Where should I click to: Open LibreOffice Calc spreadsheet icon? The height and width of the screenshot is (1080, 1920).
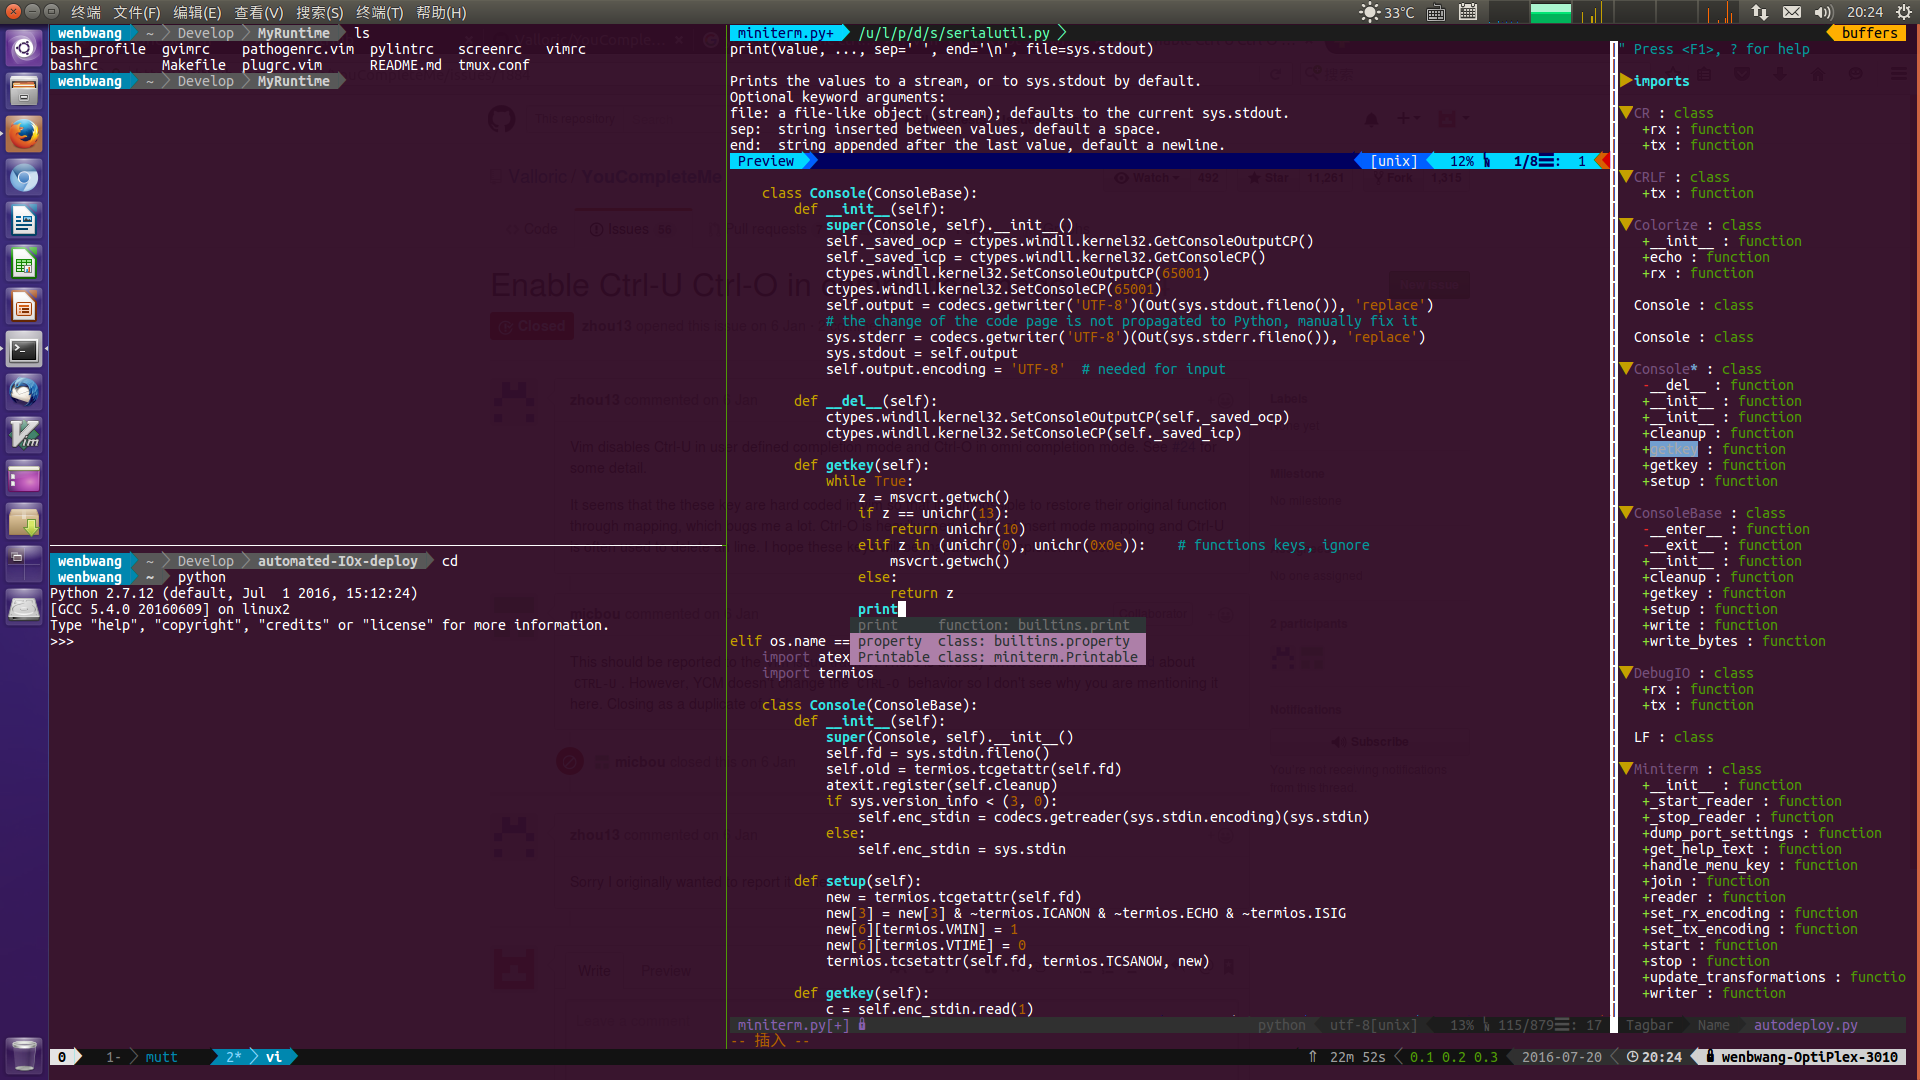tap(24, 264)
